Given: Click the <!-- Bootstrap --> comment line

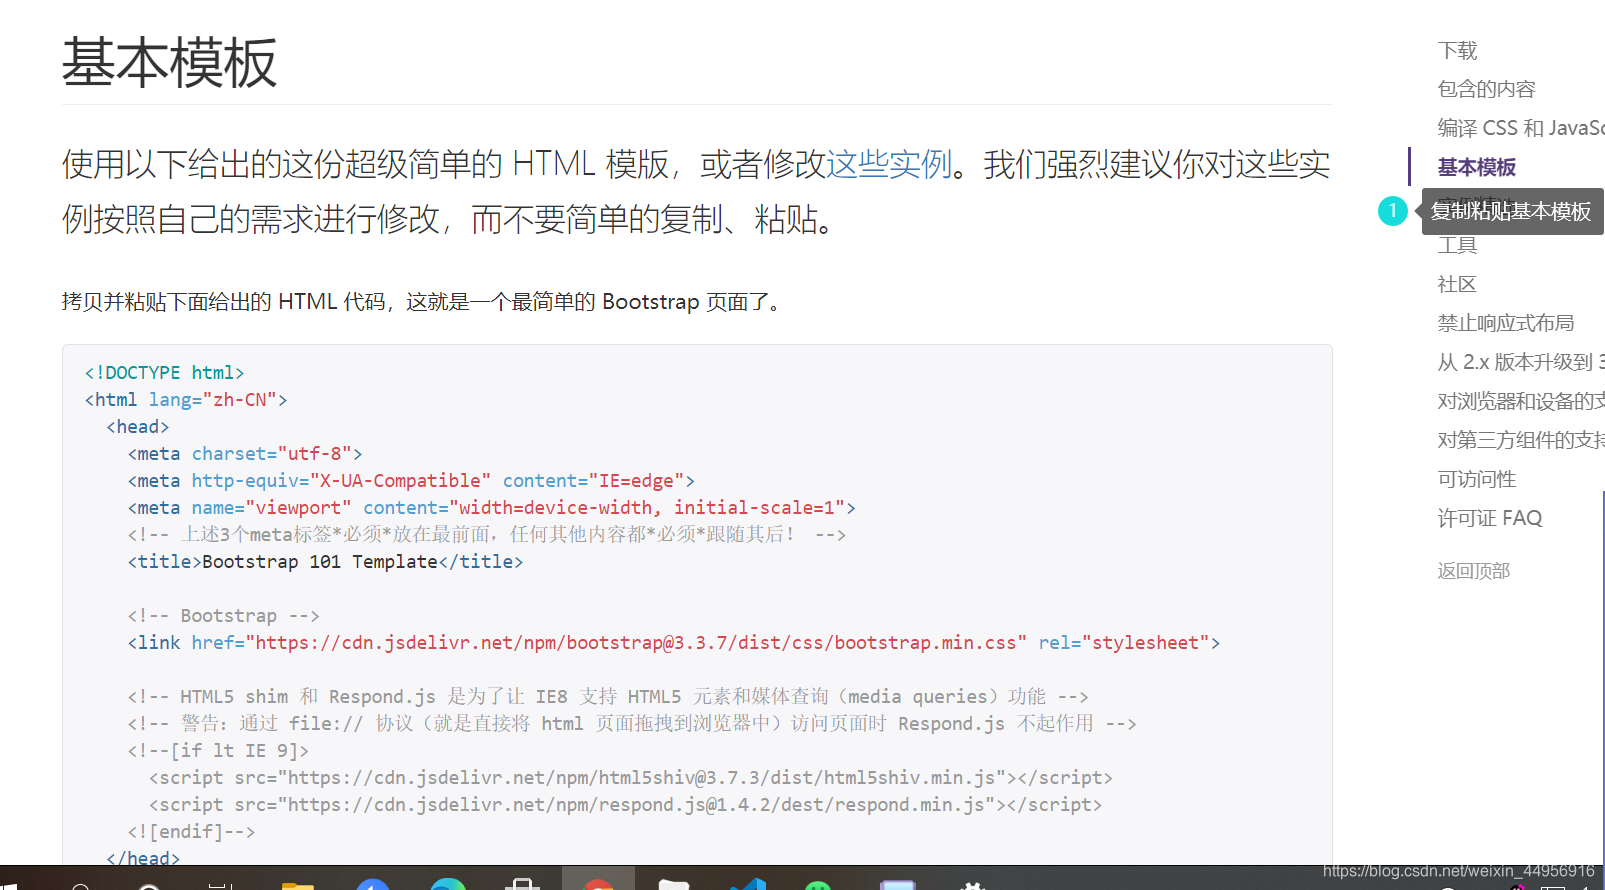Looking at the screenshot, I should [x=223, y=615].
